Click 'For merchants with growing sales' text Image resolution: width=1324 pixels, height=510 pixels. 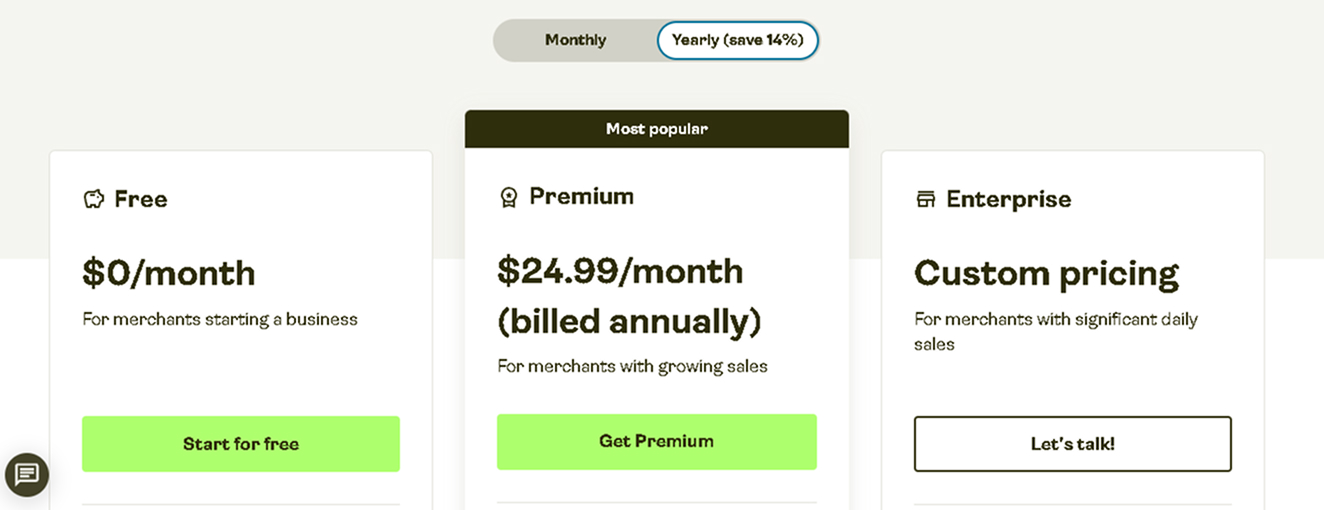633,366
